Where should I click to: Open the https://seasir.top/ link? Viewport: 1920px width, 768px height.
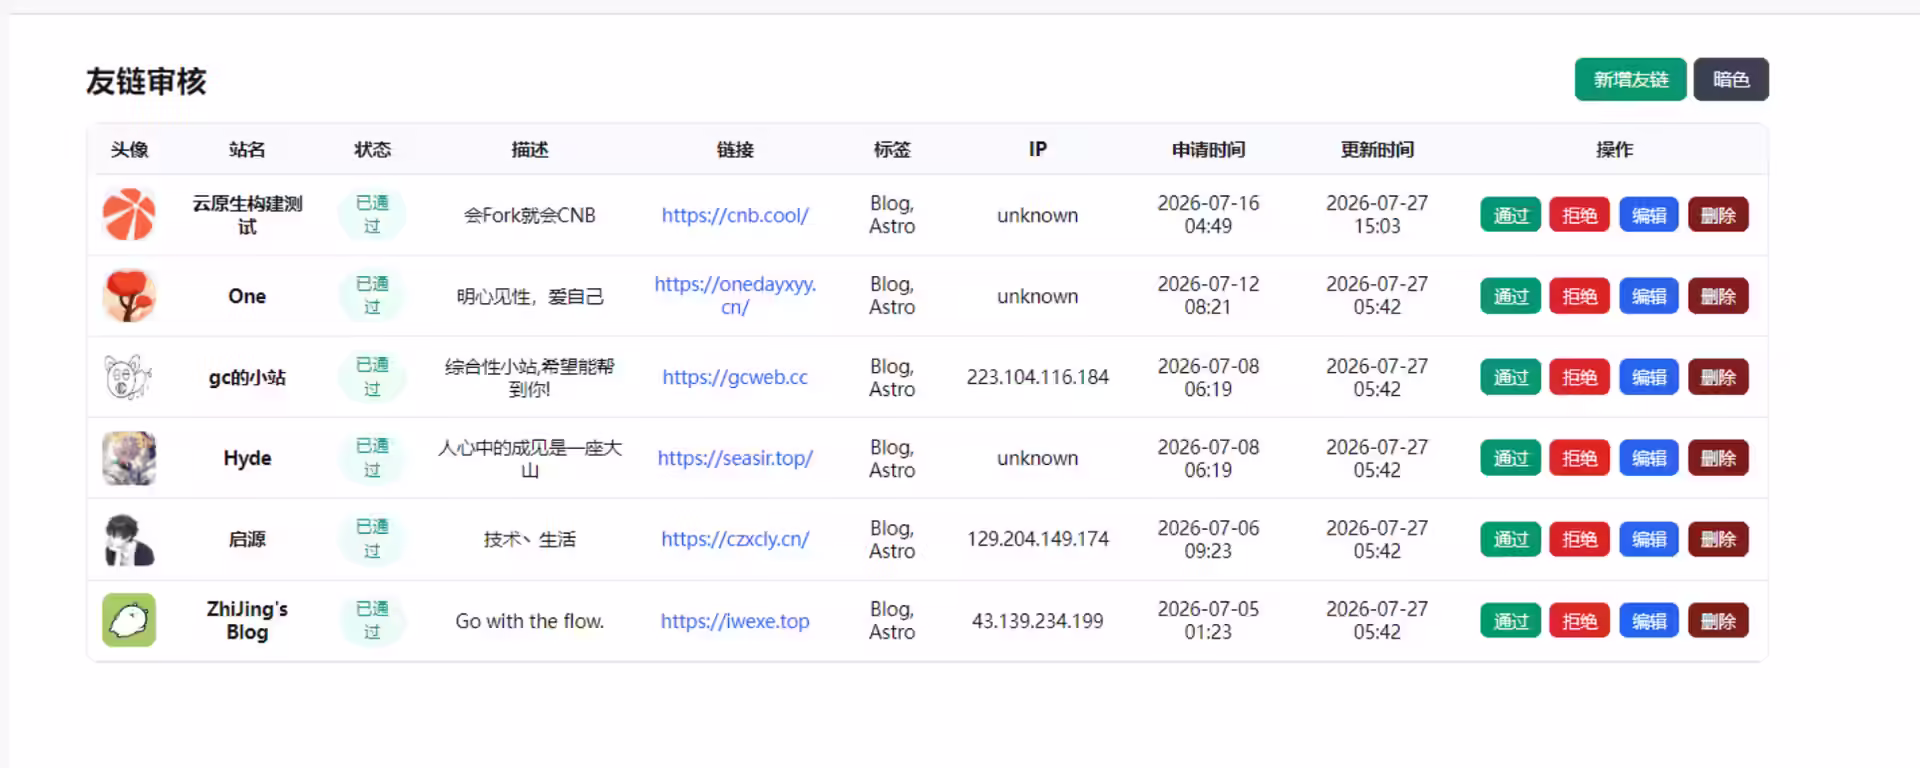pyautogui.click(x=735, y=458)
